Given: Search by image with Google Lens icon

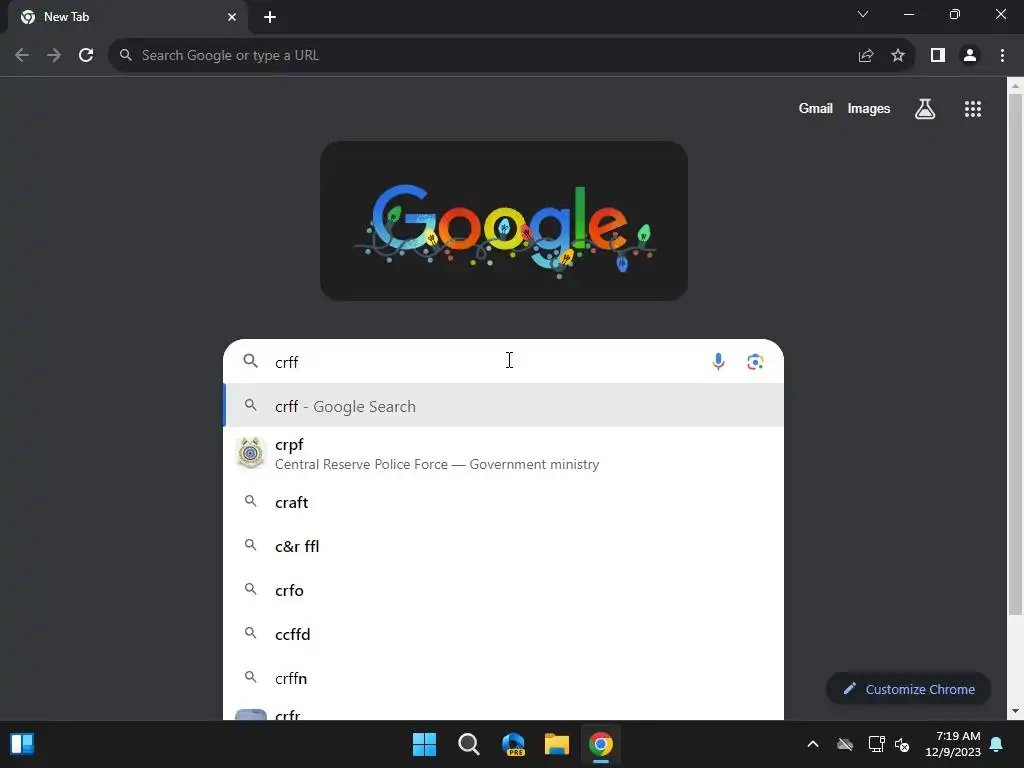Looking at the screenshot, I should coord(756,361).
